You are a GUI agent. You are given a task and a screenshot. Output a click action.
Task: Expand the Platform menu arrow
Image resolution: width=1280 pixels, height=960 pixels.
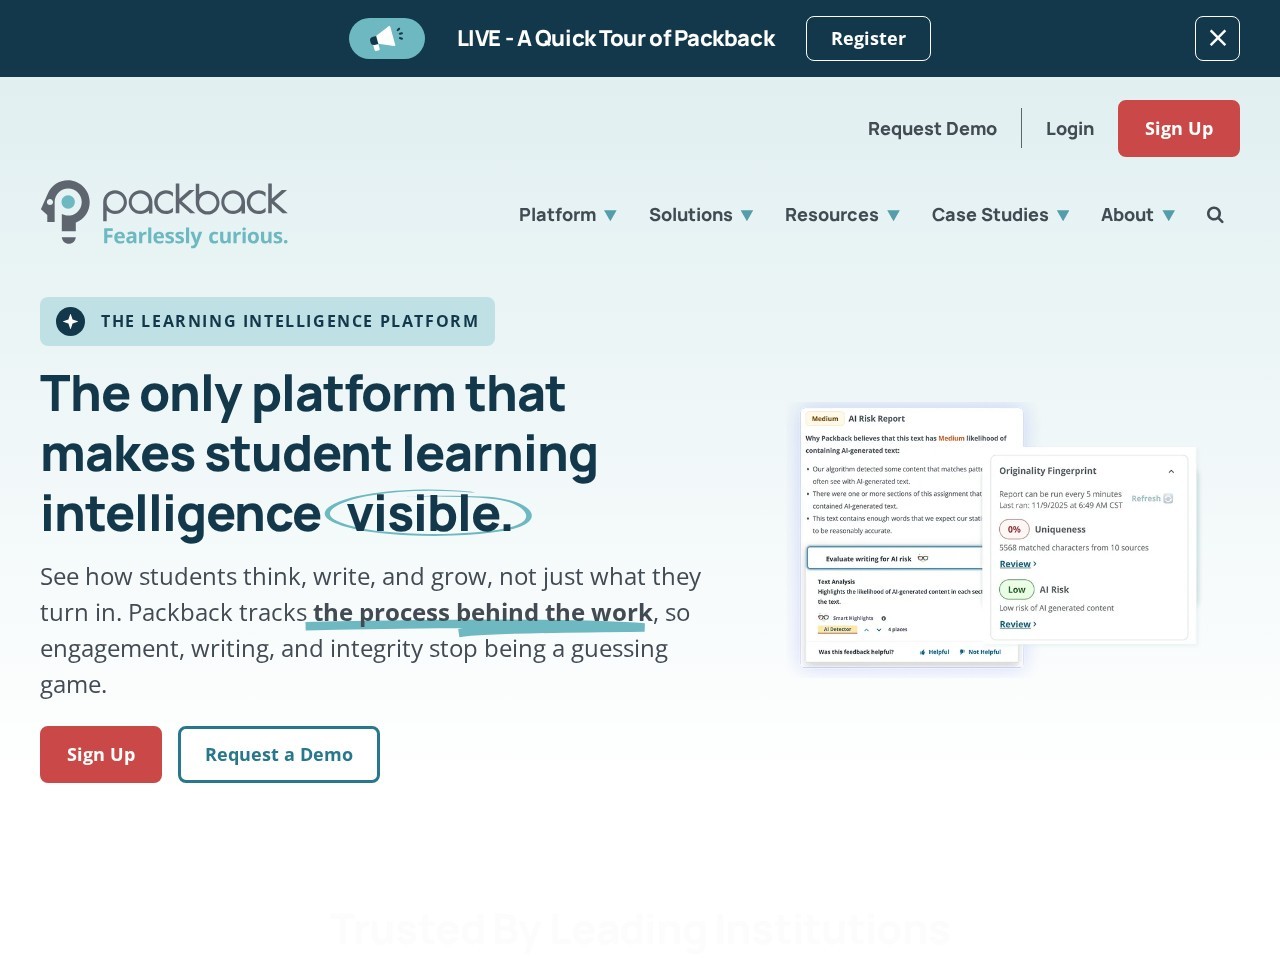610,215
